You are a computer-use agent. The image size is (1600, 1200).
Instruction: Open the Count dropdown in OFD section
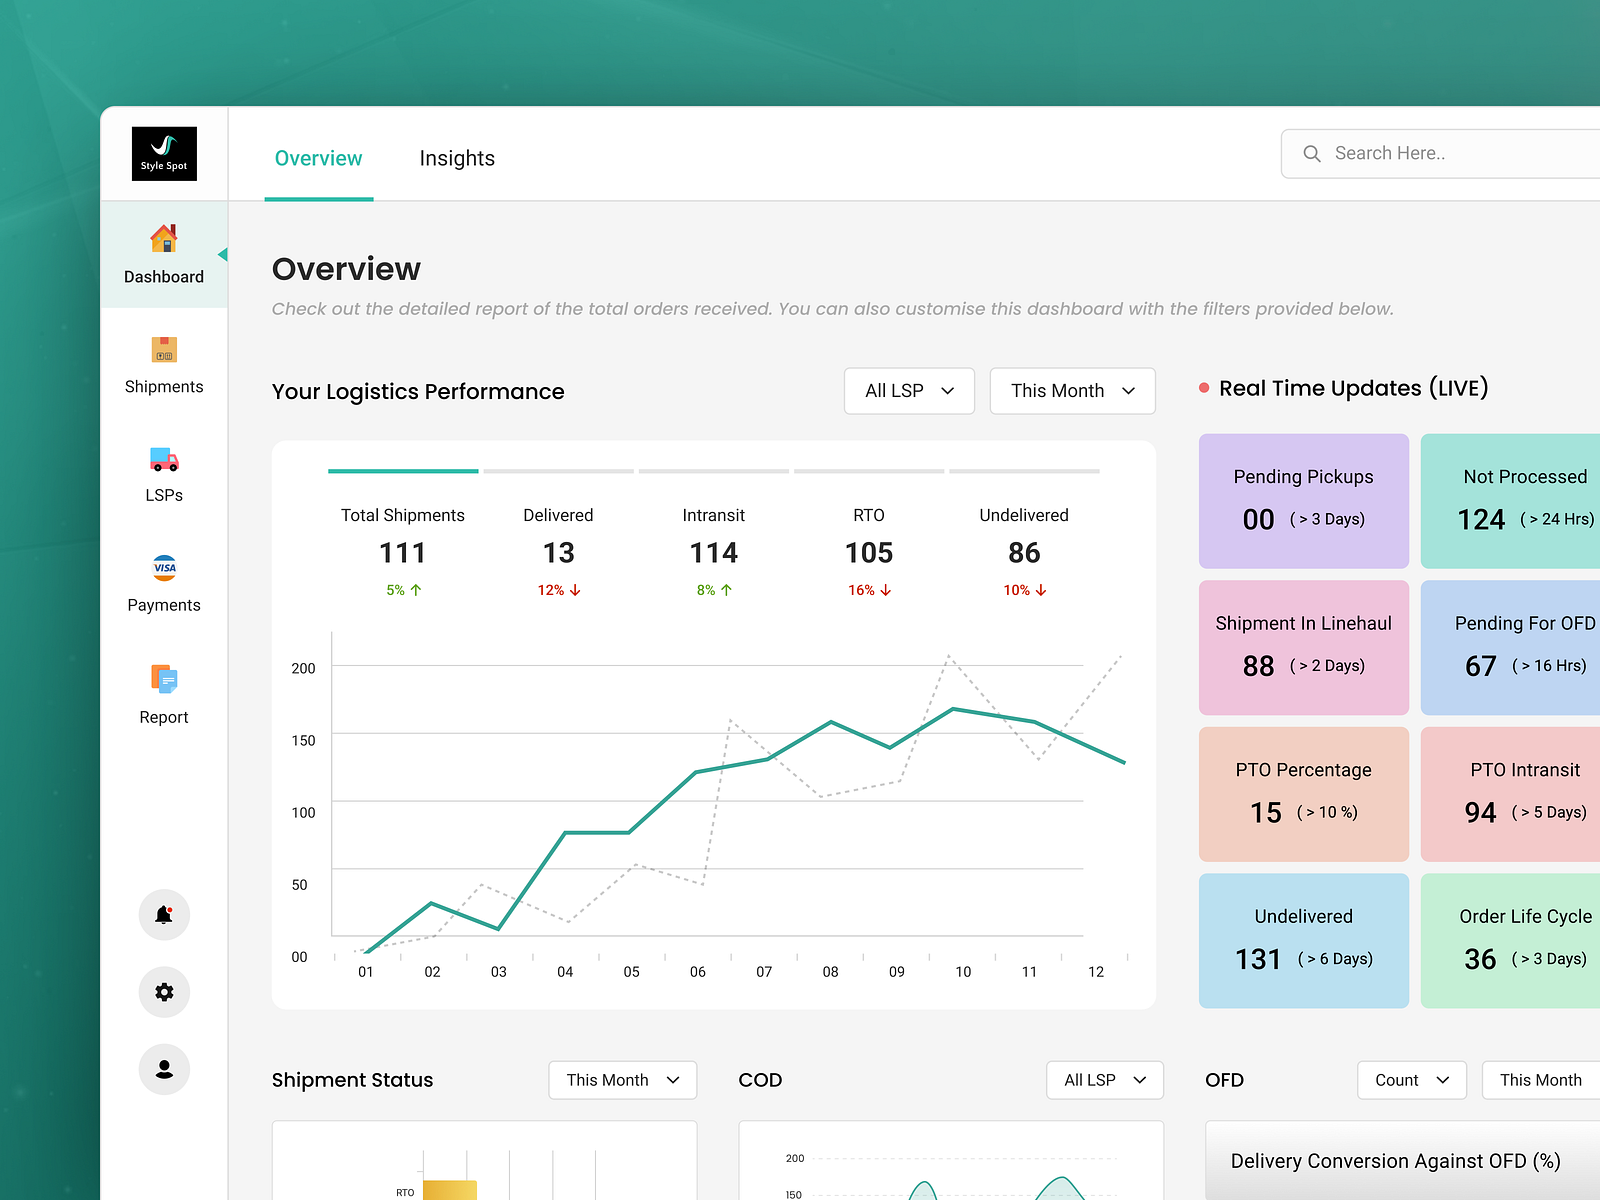click(x=1410, y=1080)
